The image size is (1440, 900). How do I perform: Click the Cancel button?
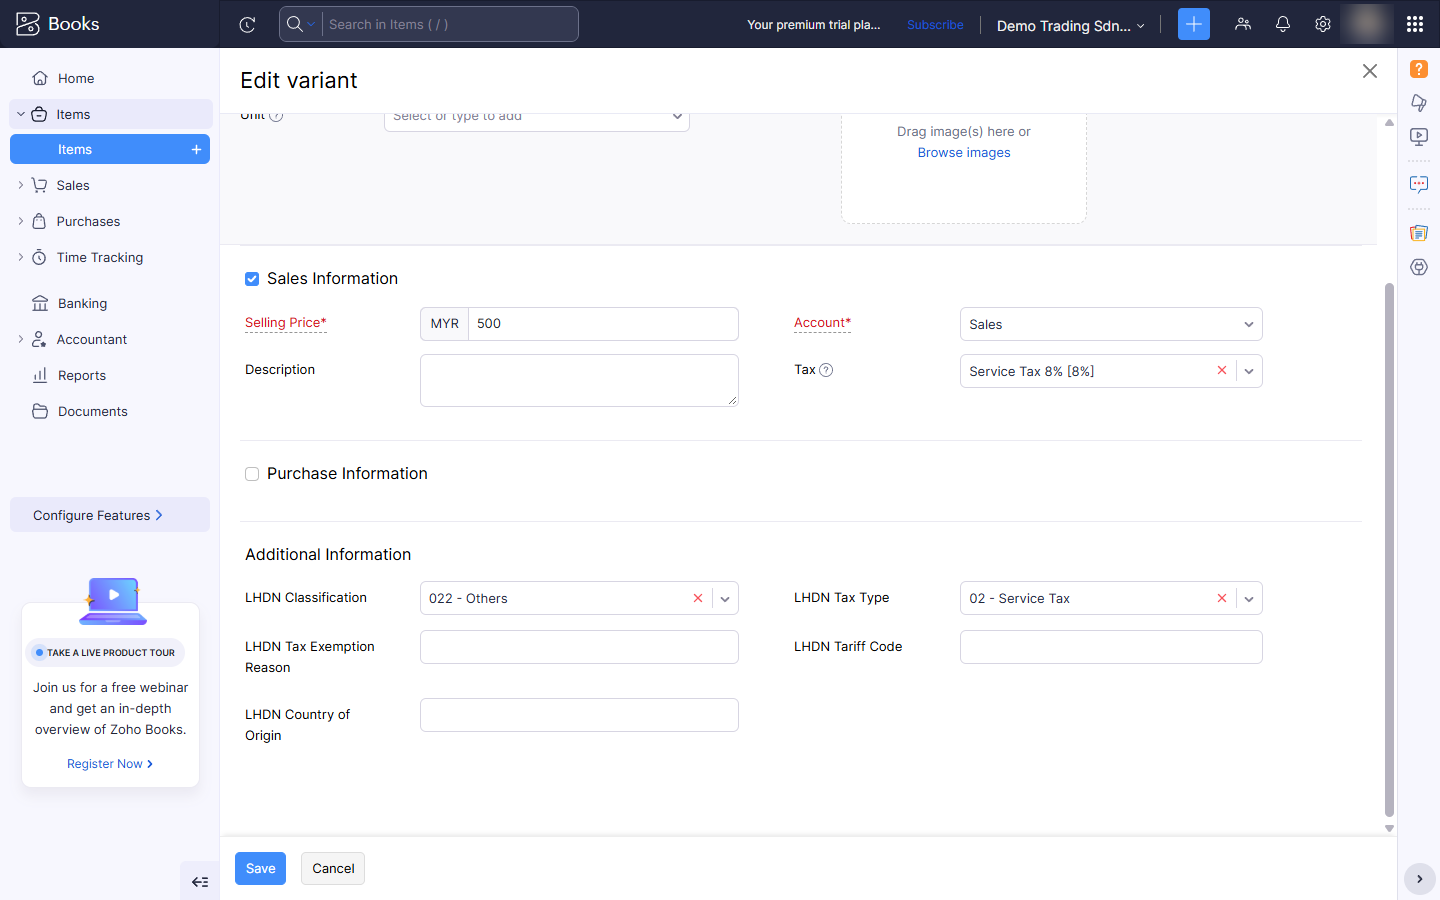click(333, 868)
